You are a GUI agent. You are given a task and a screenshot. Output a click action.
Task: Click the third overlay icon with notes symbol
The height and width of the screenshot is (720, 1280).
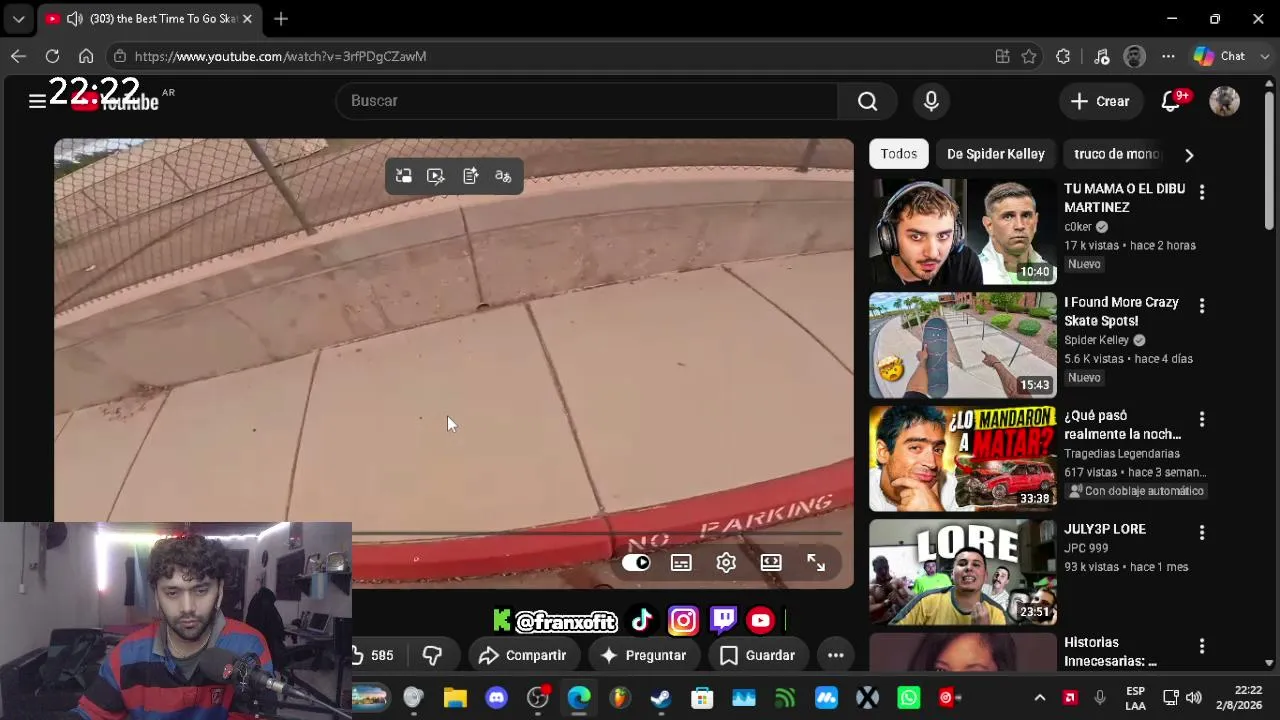coord(470,176)
